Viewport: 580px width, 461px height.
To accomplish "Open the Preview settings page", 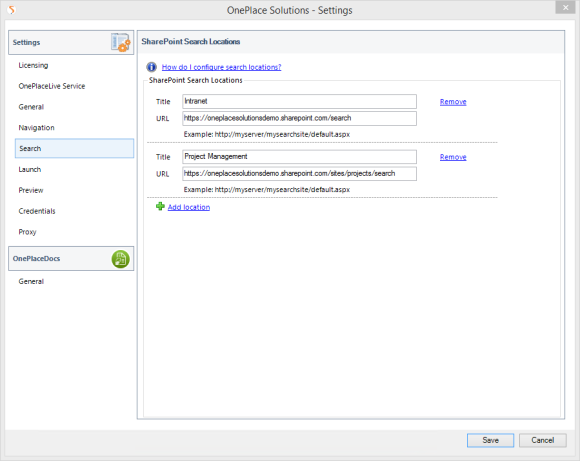I will [31, 190].
